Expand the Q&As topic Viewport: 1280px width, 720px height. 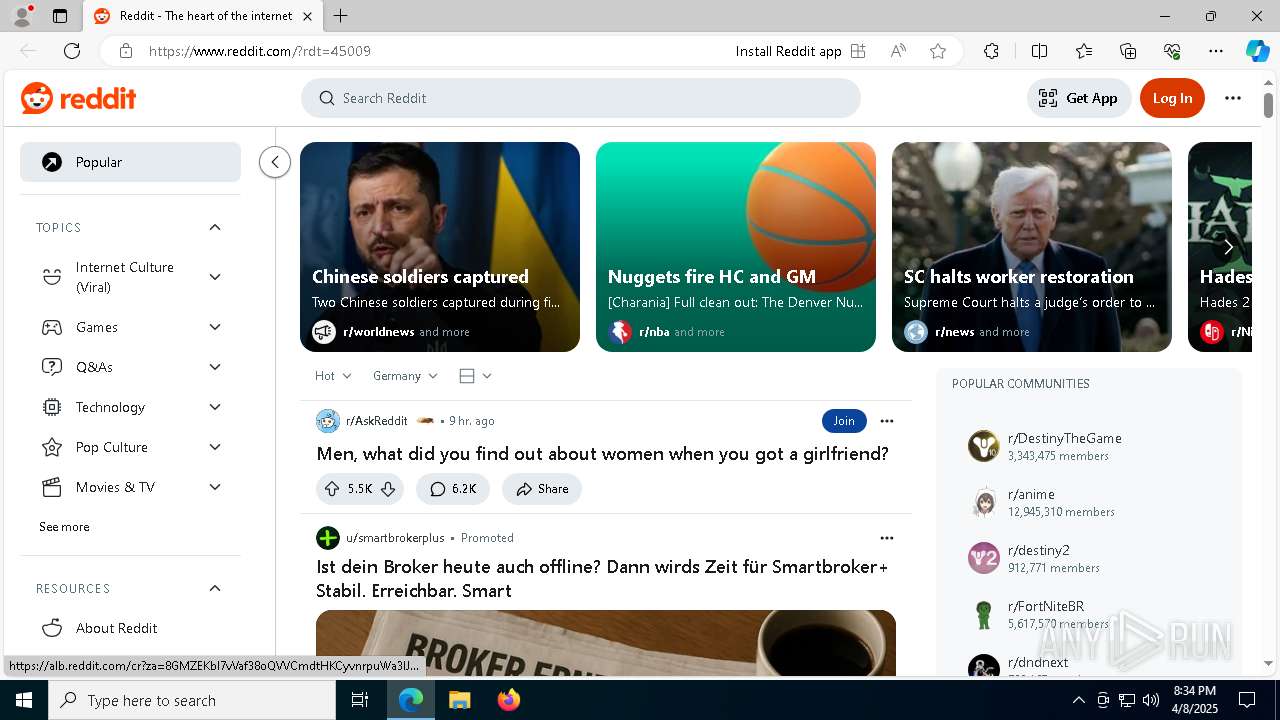[215, 367]
